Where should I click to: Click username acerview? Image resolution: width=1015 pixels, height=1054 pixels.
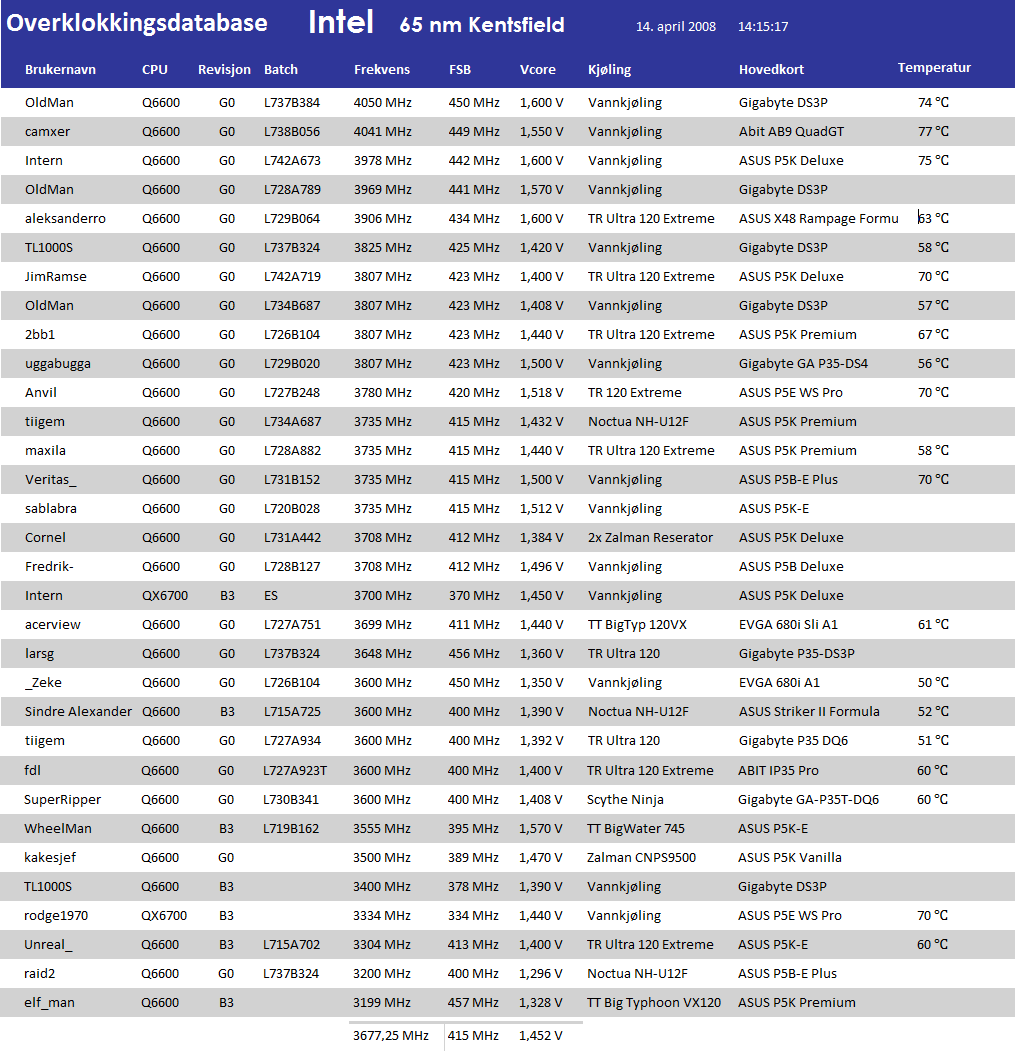tap(52, 624)
